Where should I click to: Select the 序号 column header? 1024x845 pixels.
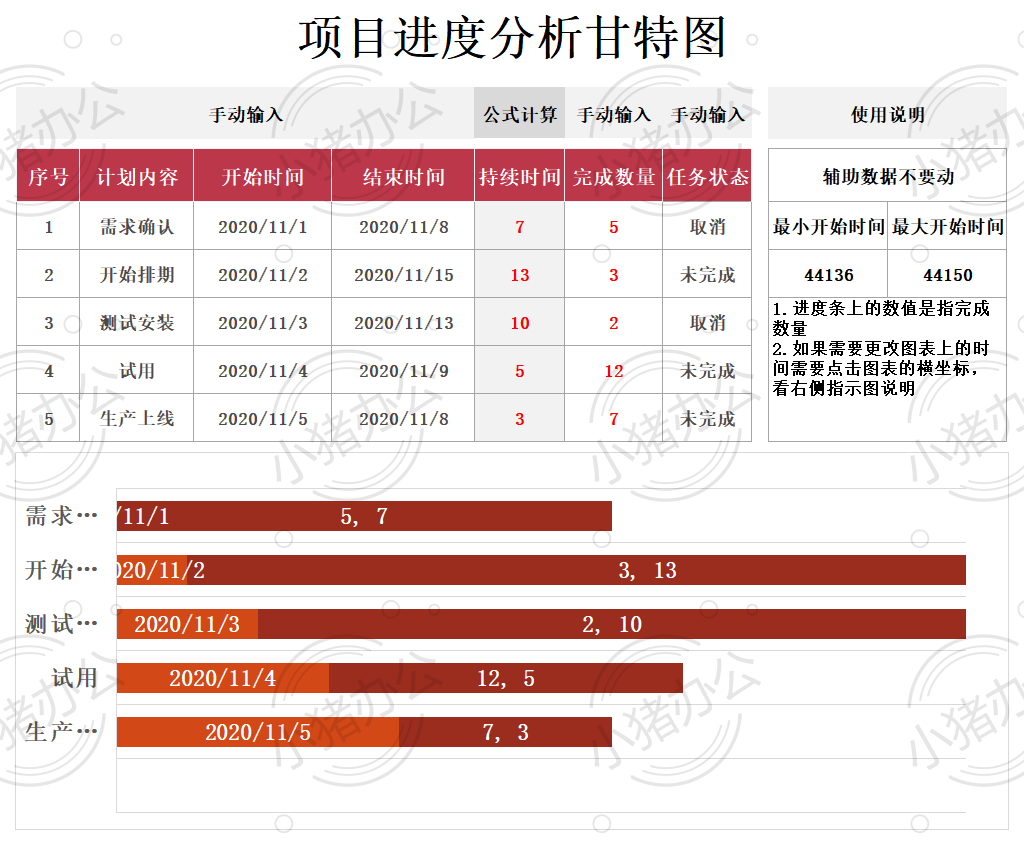(48, 176)
